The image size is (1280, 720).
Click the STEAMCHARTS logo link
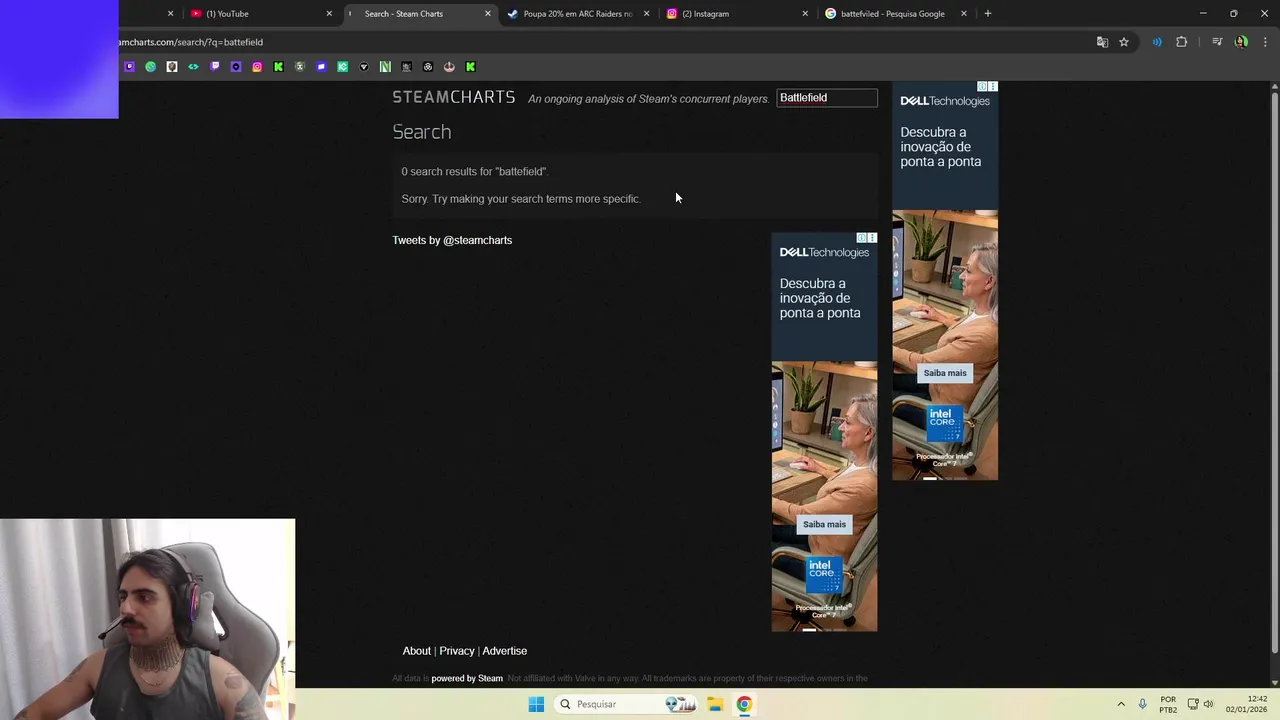click(454, 97)
